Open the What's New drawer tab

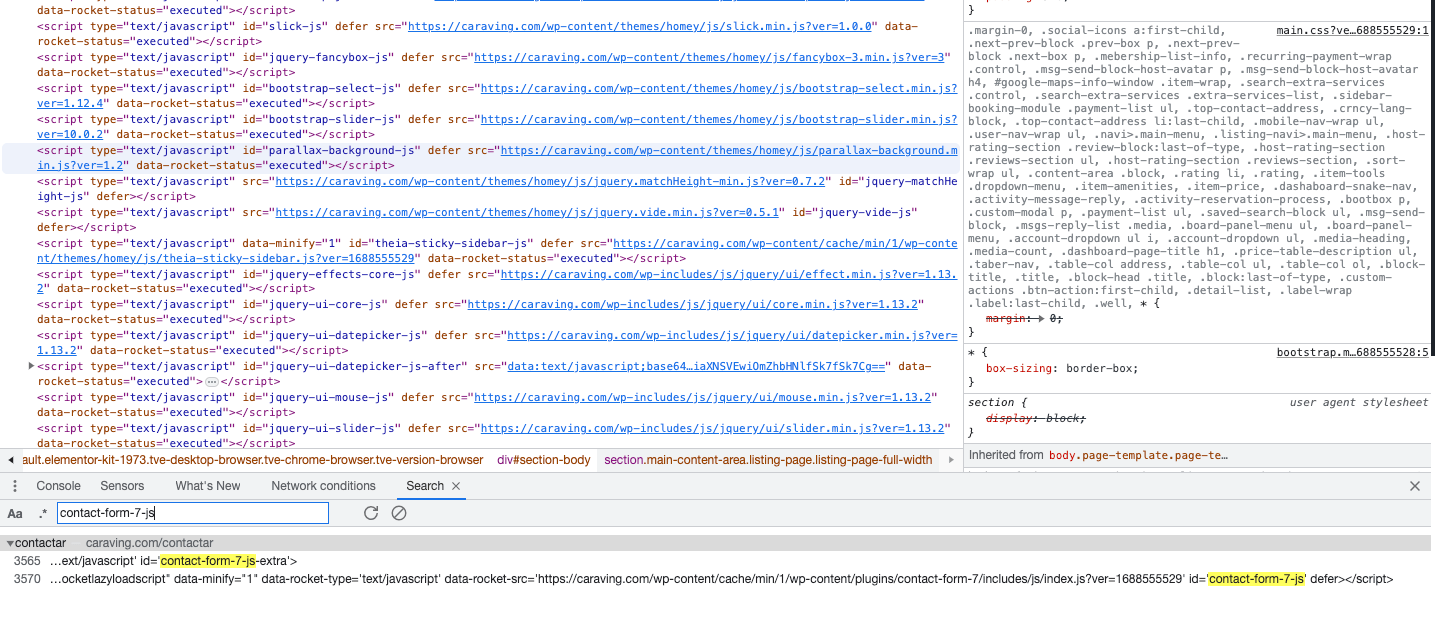208,486
